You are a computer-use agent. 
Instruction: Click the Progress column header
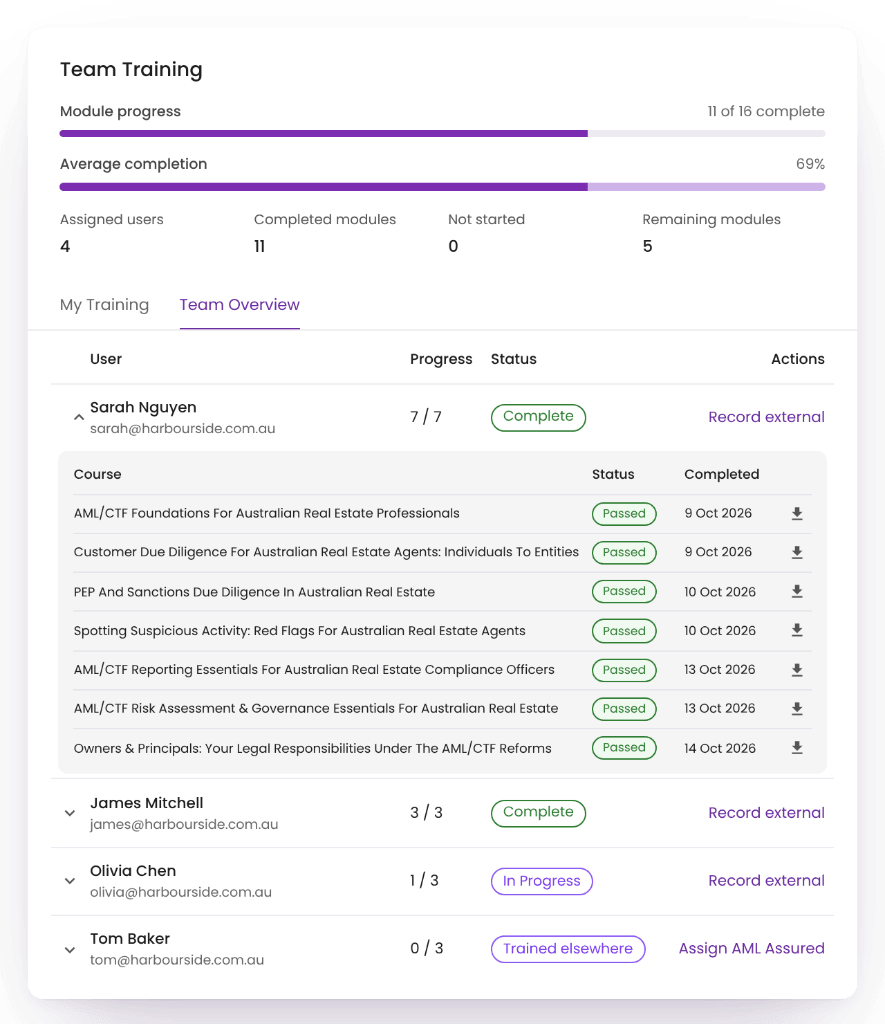tap(441, 359)
